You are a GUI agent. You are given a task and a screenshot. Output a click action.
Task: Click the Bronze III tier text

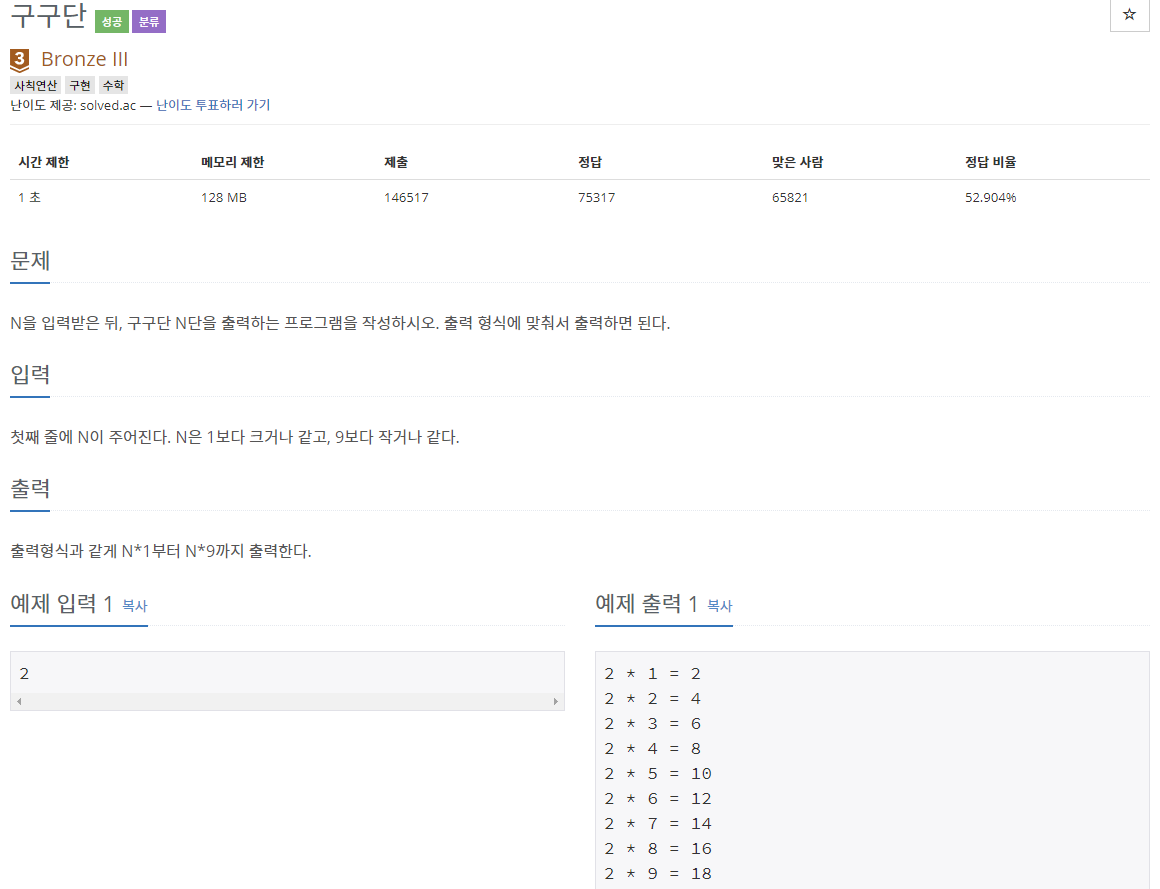[84, 59]
